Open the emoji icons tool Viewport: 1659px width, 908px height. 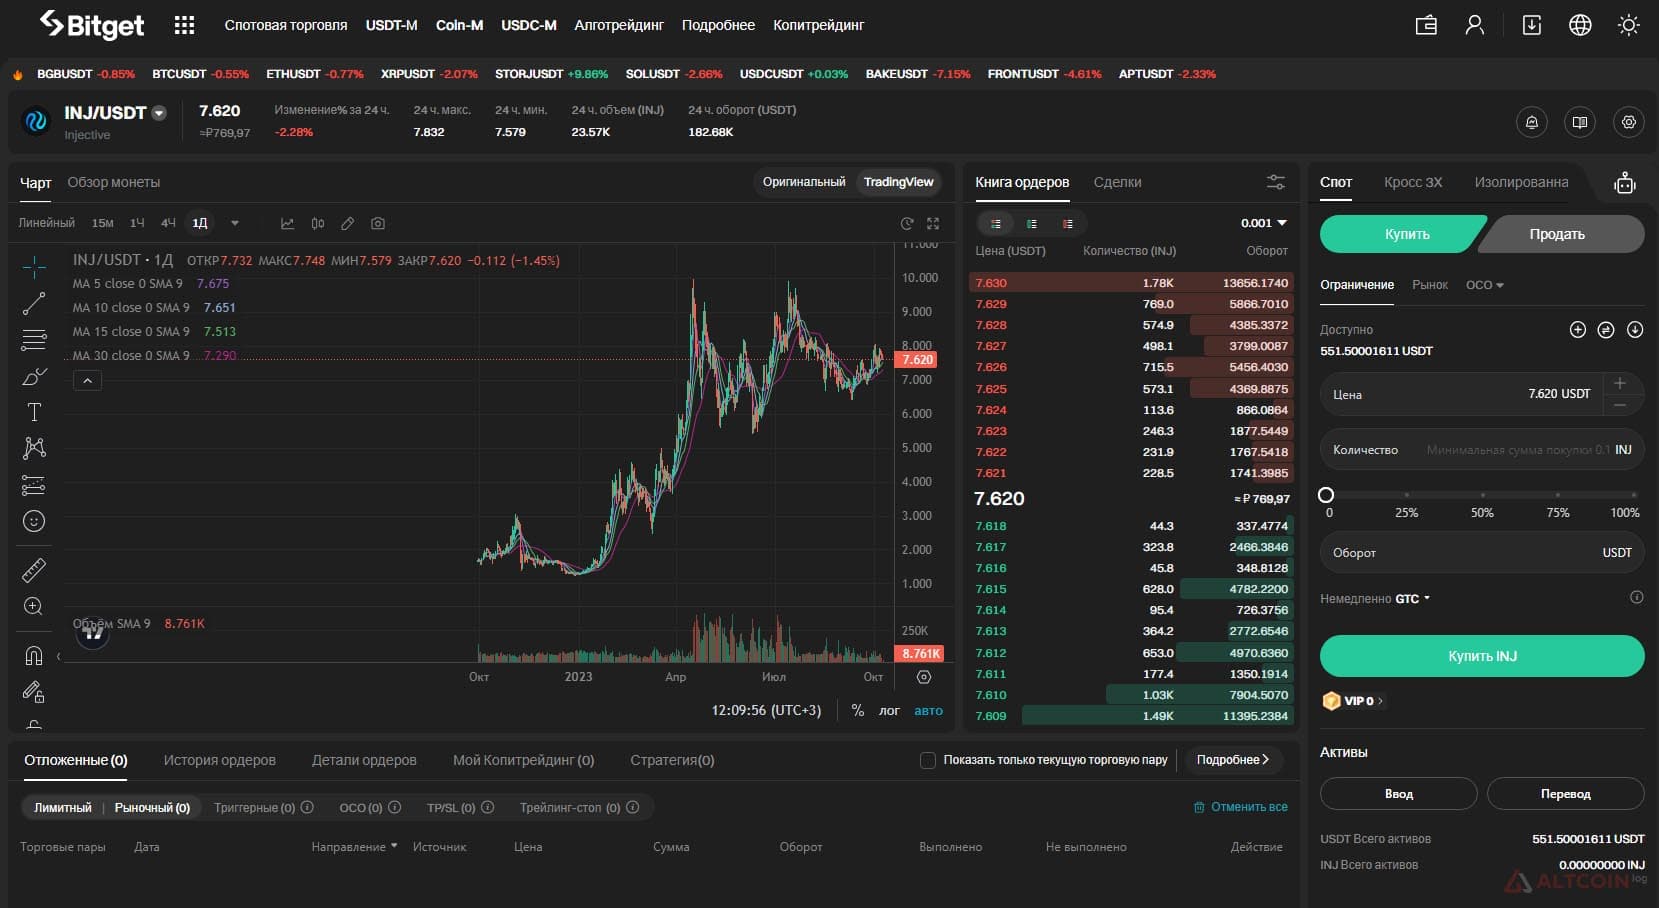[34, 521]
